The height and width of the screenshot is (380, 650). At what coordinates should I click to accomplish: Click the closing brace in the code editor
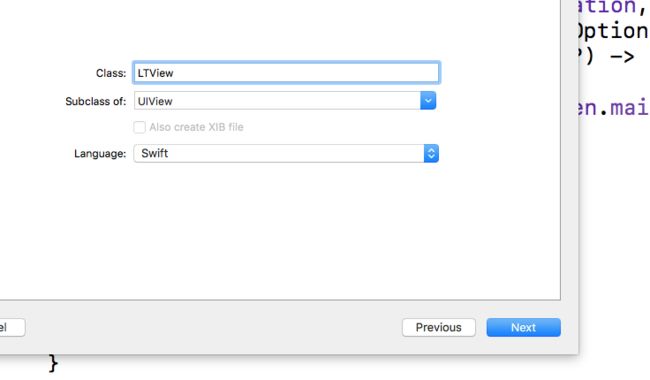click(x=53, y=363)
